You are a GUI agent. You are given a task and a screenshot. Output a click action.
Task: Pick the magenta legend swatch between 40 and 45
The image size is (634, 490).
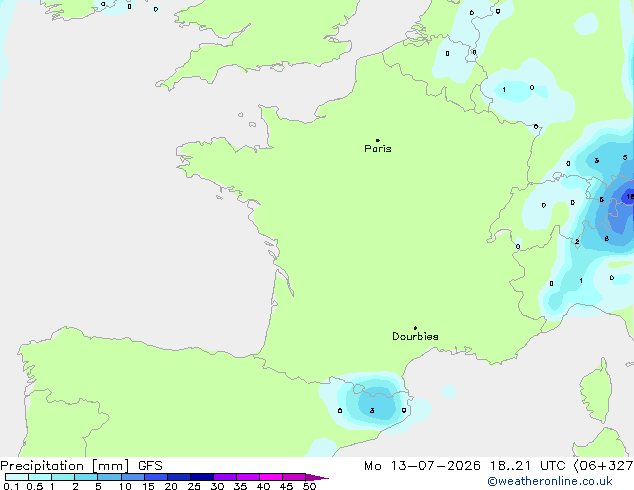coord(271,477)
